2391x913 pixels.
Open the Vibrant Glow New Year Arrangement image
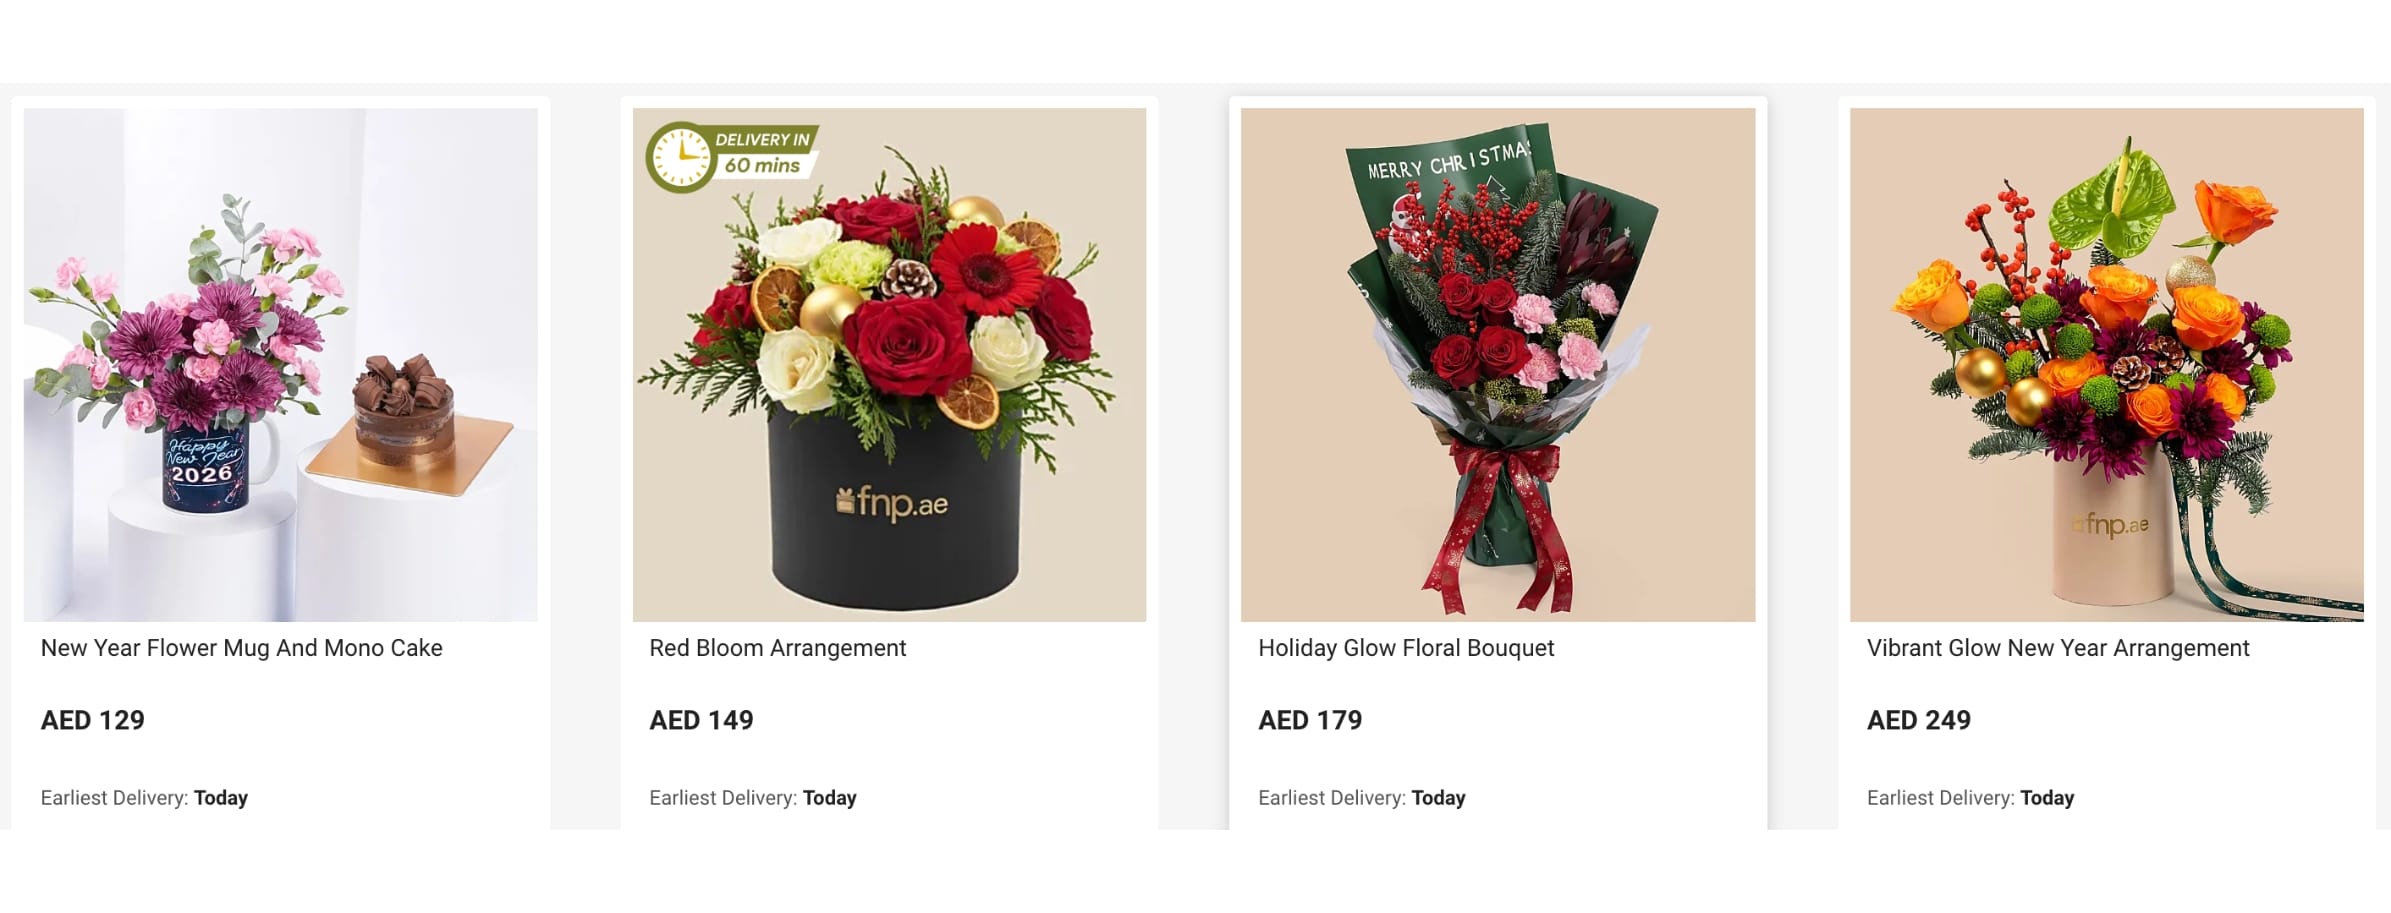(x=2107, y=365)
